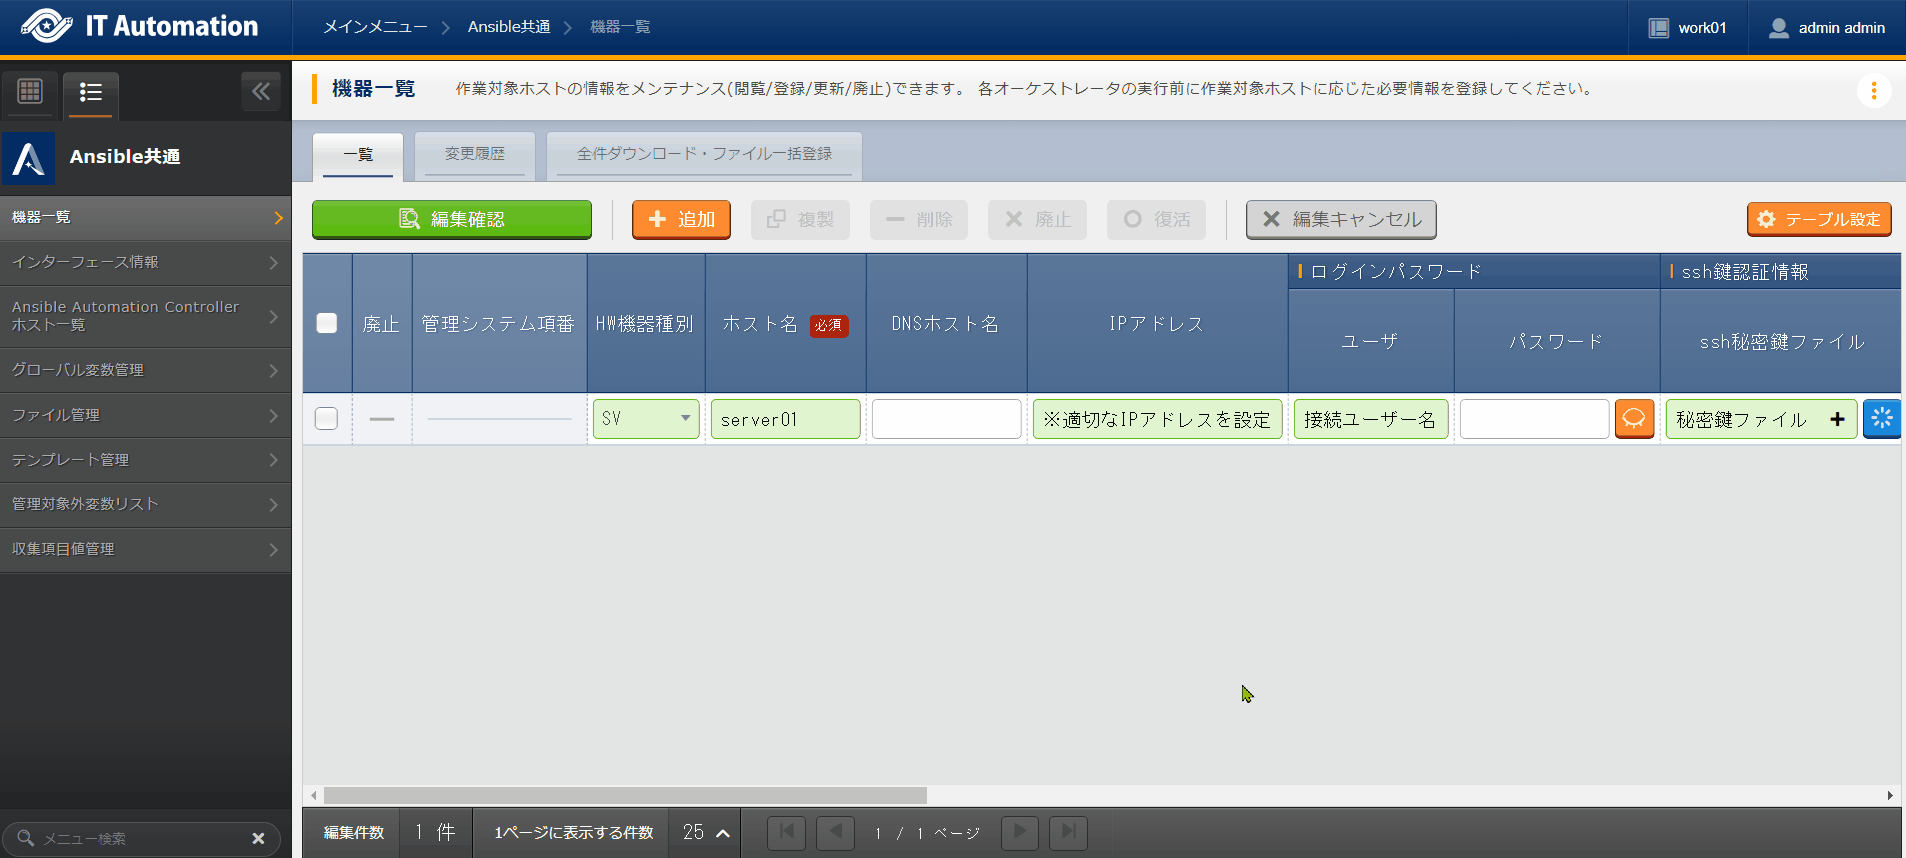
Task: Switch sidebar to grid view icon
Action: tap(30, 92)
